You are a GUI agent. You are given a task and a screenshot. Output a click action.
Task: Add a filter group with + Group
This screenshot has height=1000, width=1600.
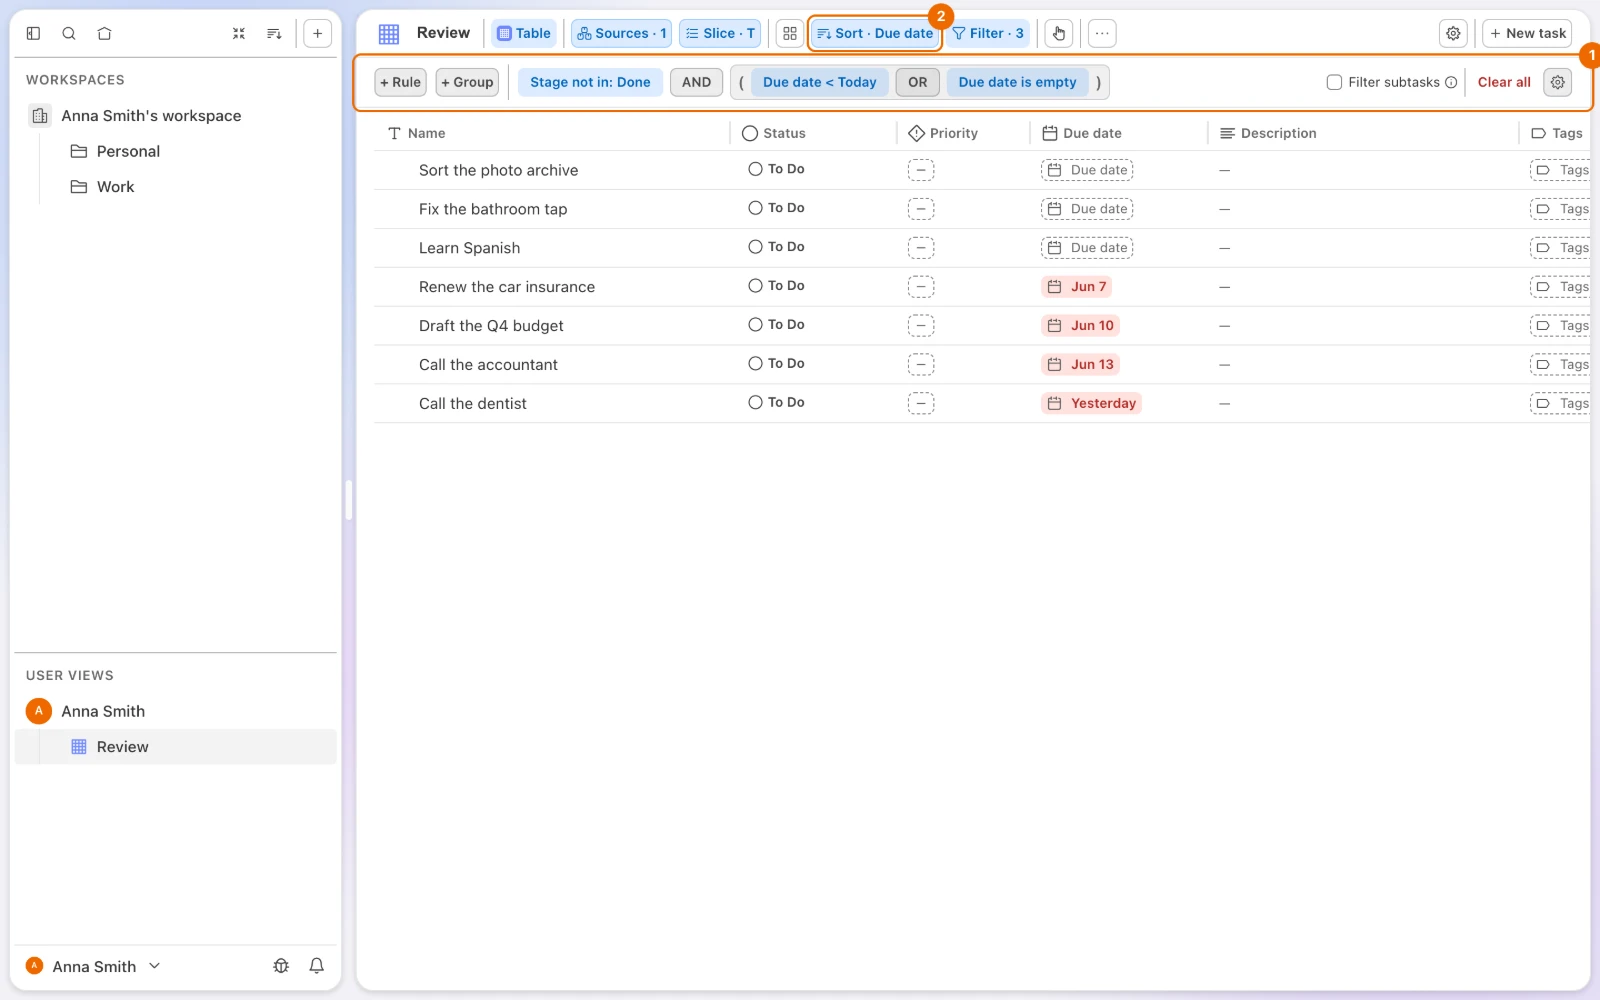(467, 82)
